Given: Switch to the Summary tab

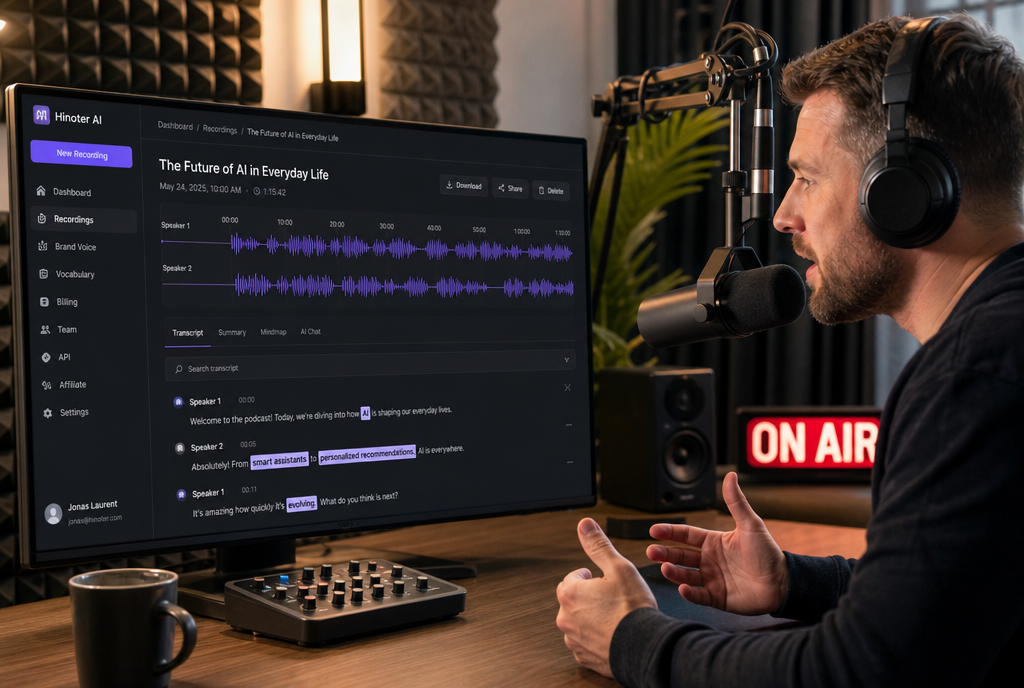Looking at the screenshot, I should click(232, 332).
